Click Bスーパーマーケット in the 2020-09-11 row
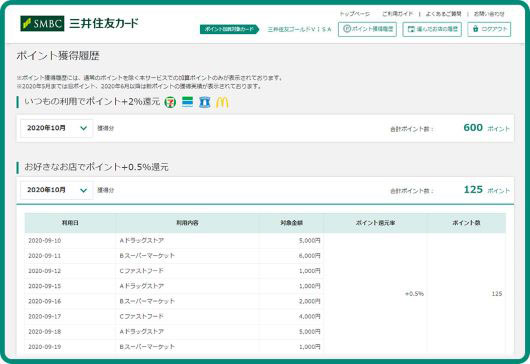Screen dimensions: 530x364 tap(147, 256)
